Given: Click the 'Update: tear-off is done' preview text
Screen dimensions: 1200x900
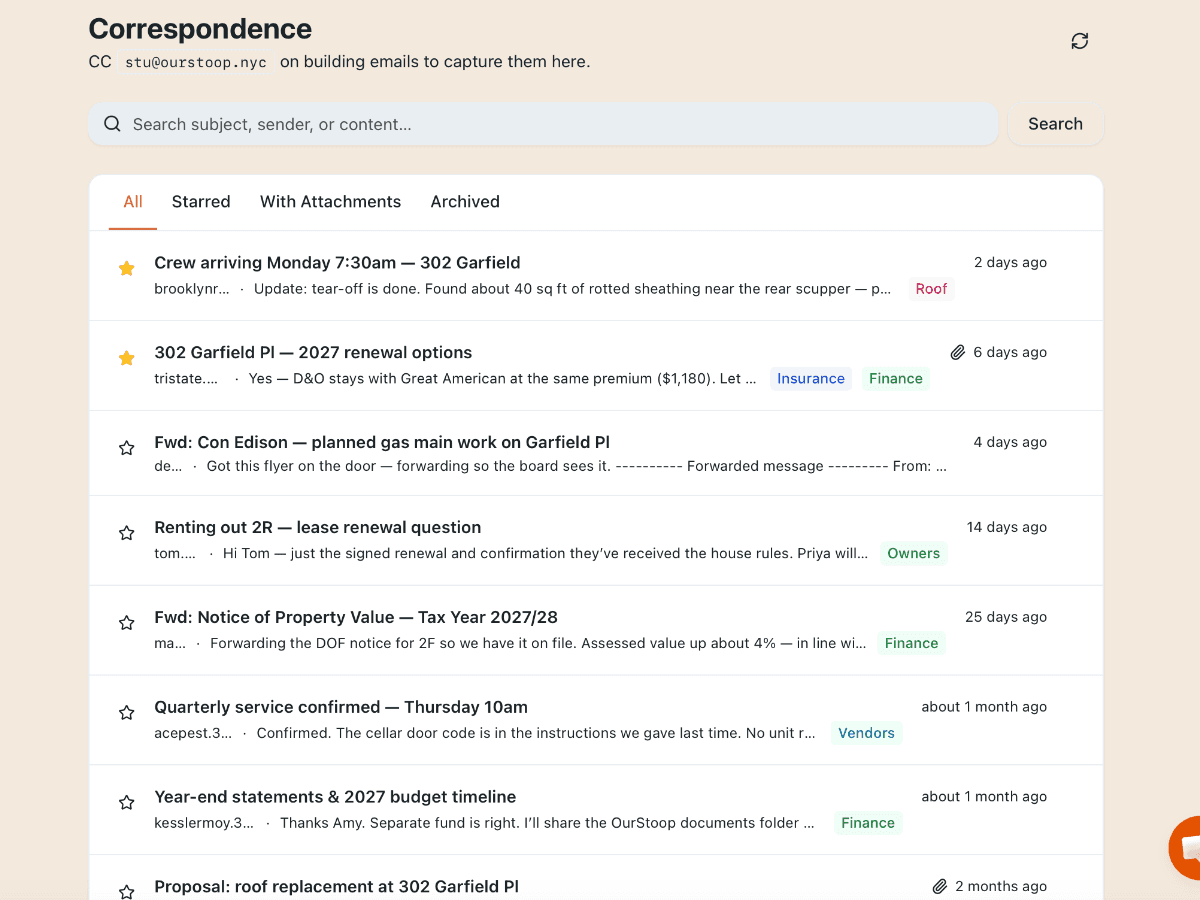Looking at the screenshot, I should point(573,289).
